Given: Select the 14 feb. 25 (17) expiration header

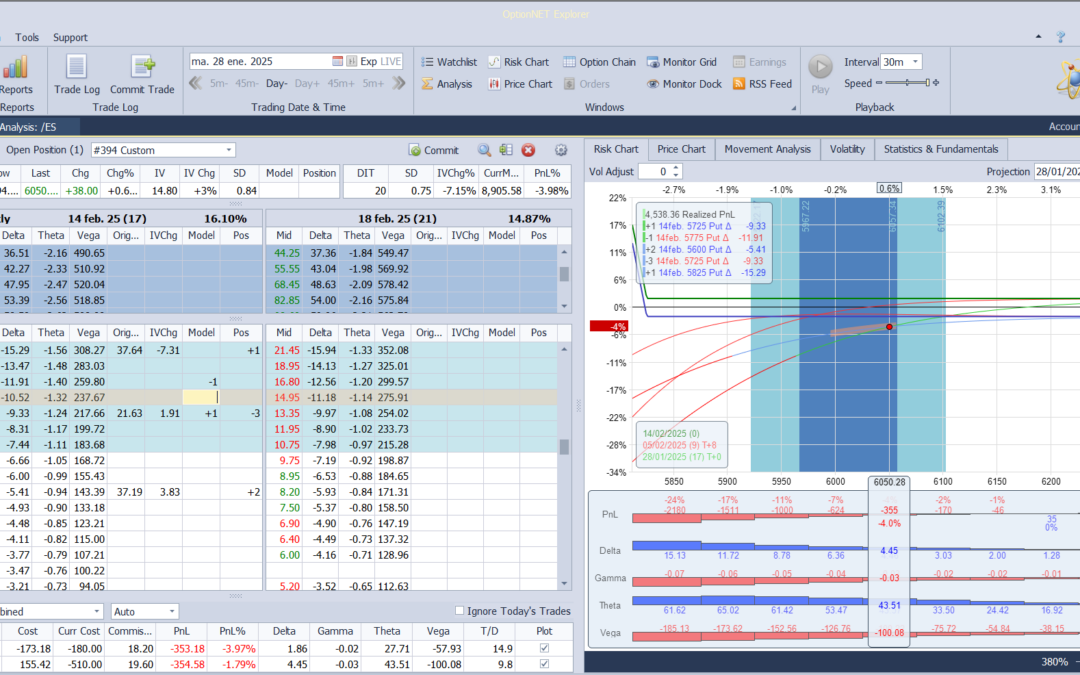Looking at the screenshot, I should pyautogui.click(x=107, y=218).
